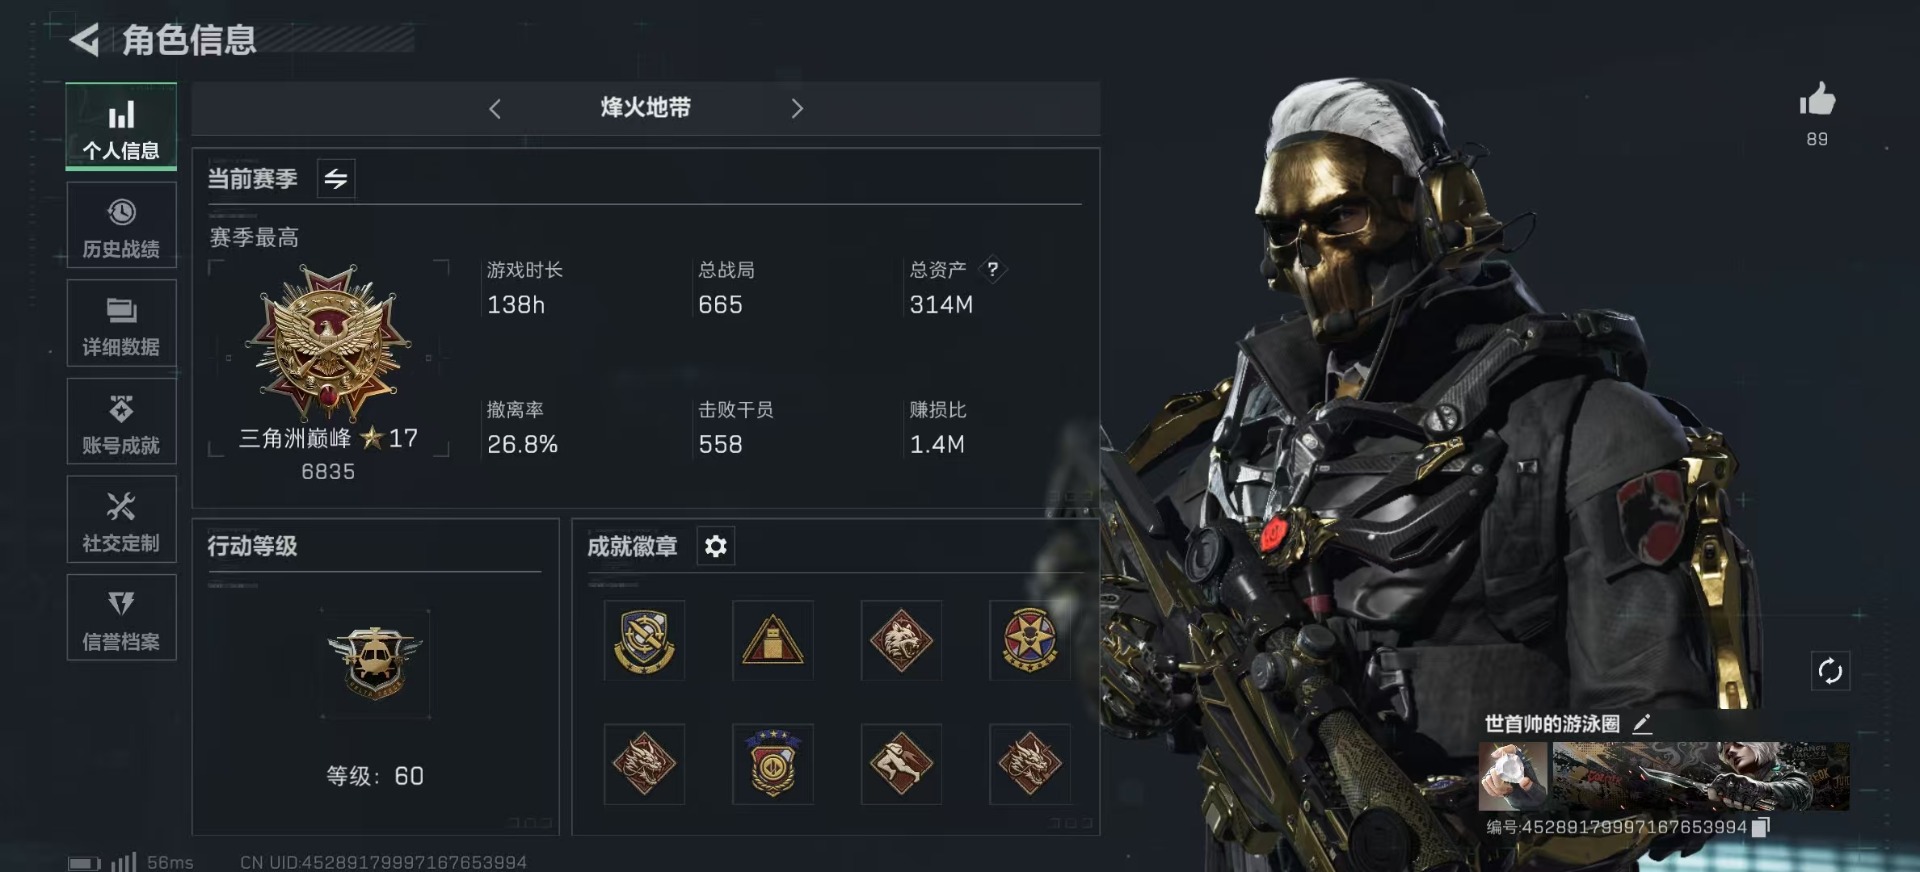Edit the 世首帅的游泳圈 nickname pencil
The width and height of the screenshot is (1920, 872).
coord(1642,724)
